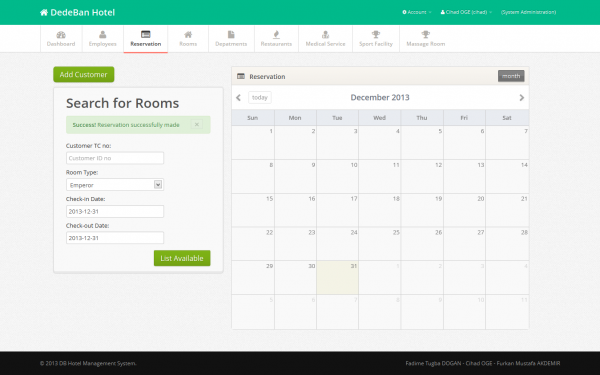Go to the previous calendar month
Screen dimensions: 600x375
(238, 98)
